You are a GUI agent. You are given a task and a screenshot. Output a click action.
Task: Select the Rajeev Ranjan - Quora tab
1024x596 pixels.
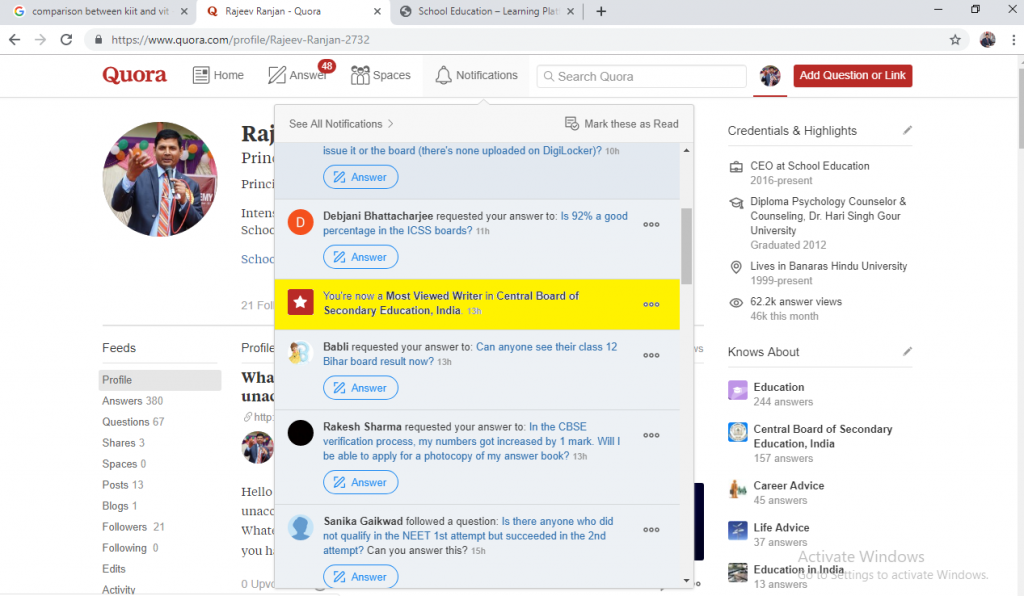point(293,11)
